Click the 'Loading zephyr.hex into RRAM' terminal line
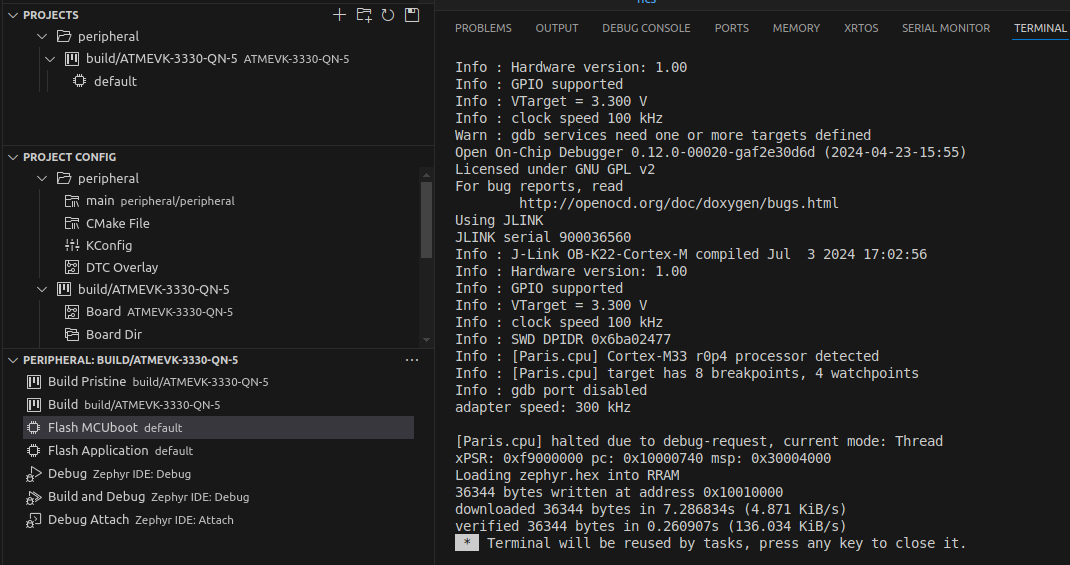Screen dimensions: 1070x565 point(567,475)
